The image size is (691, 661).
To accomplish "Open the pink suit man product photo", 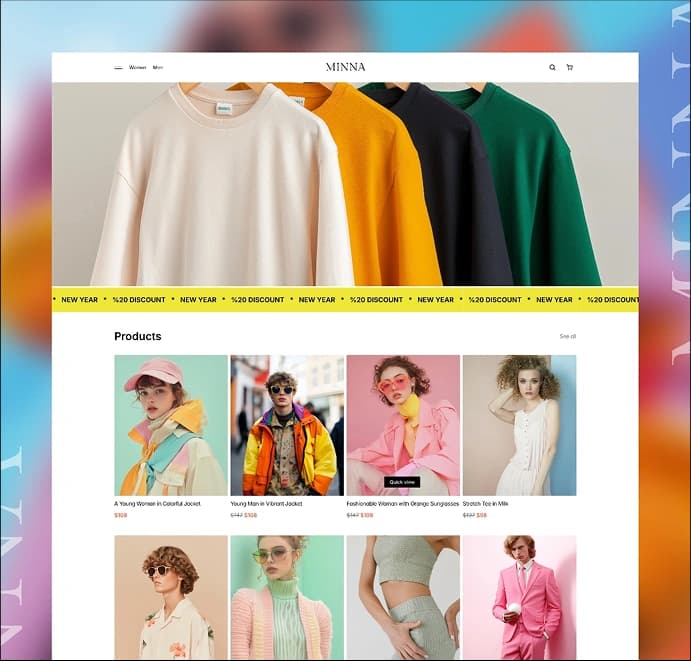I will (x=519, y=597).
